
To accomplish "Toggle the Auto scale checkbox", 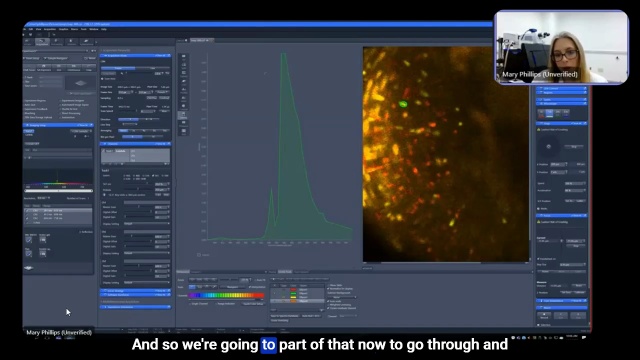I will click(x=334, y=301).
